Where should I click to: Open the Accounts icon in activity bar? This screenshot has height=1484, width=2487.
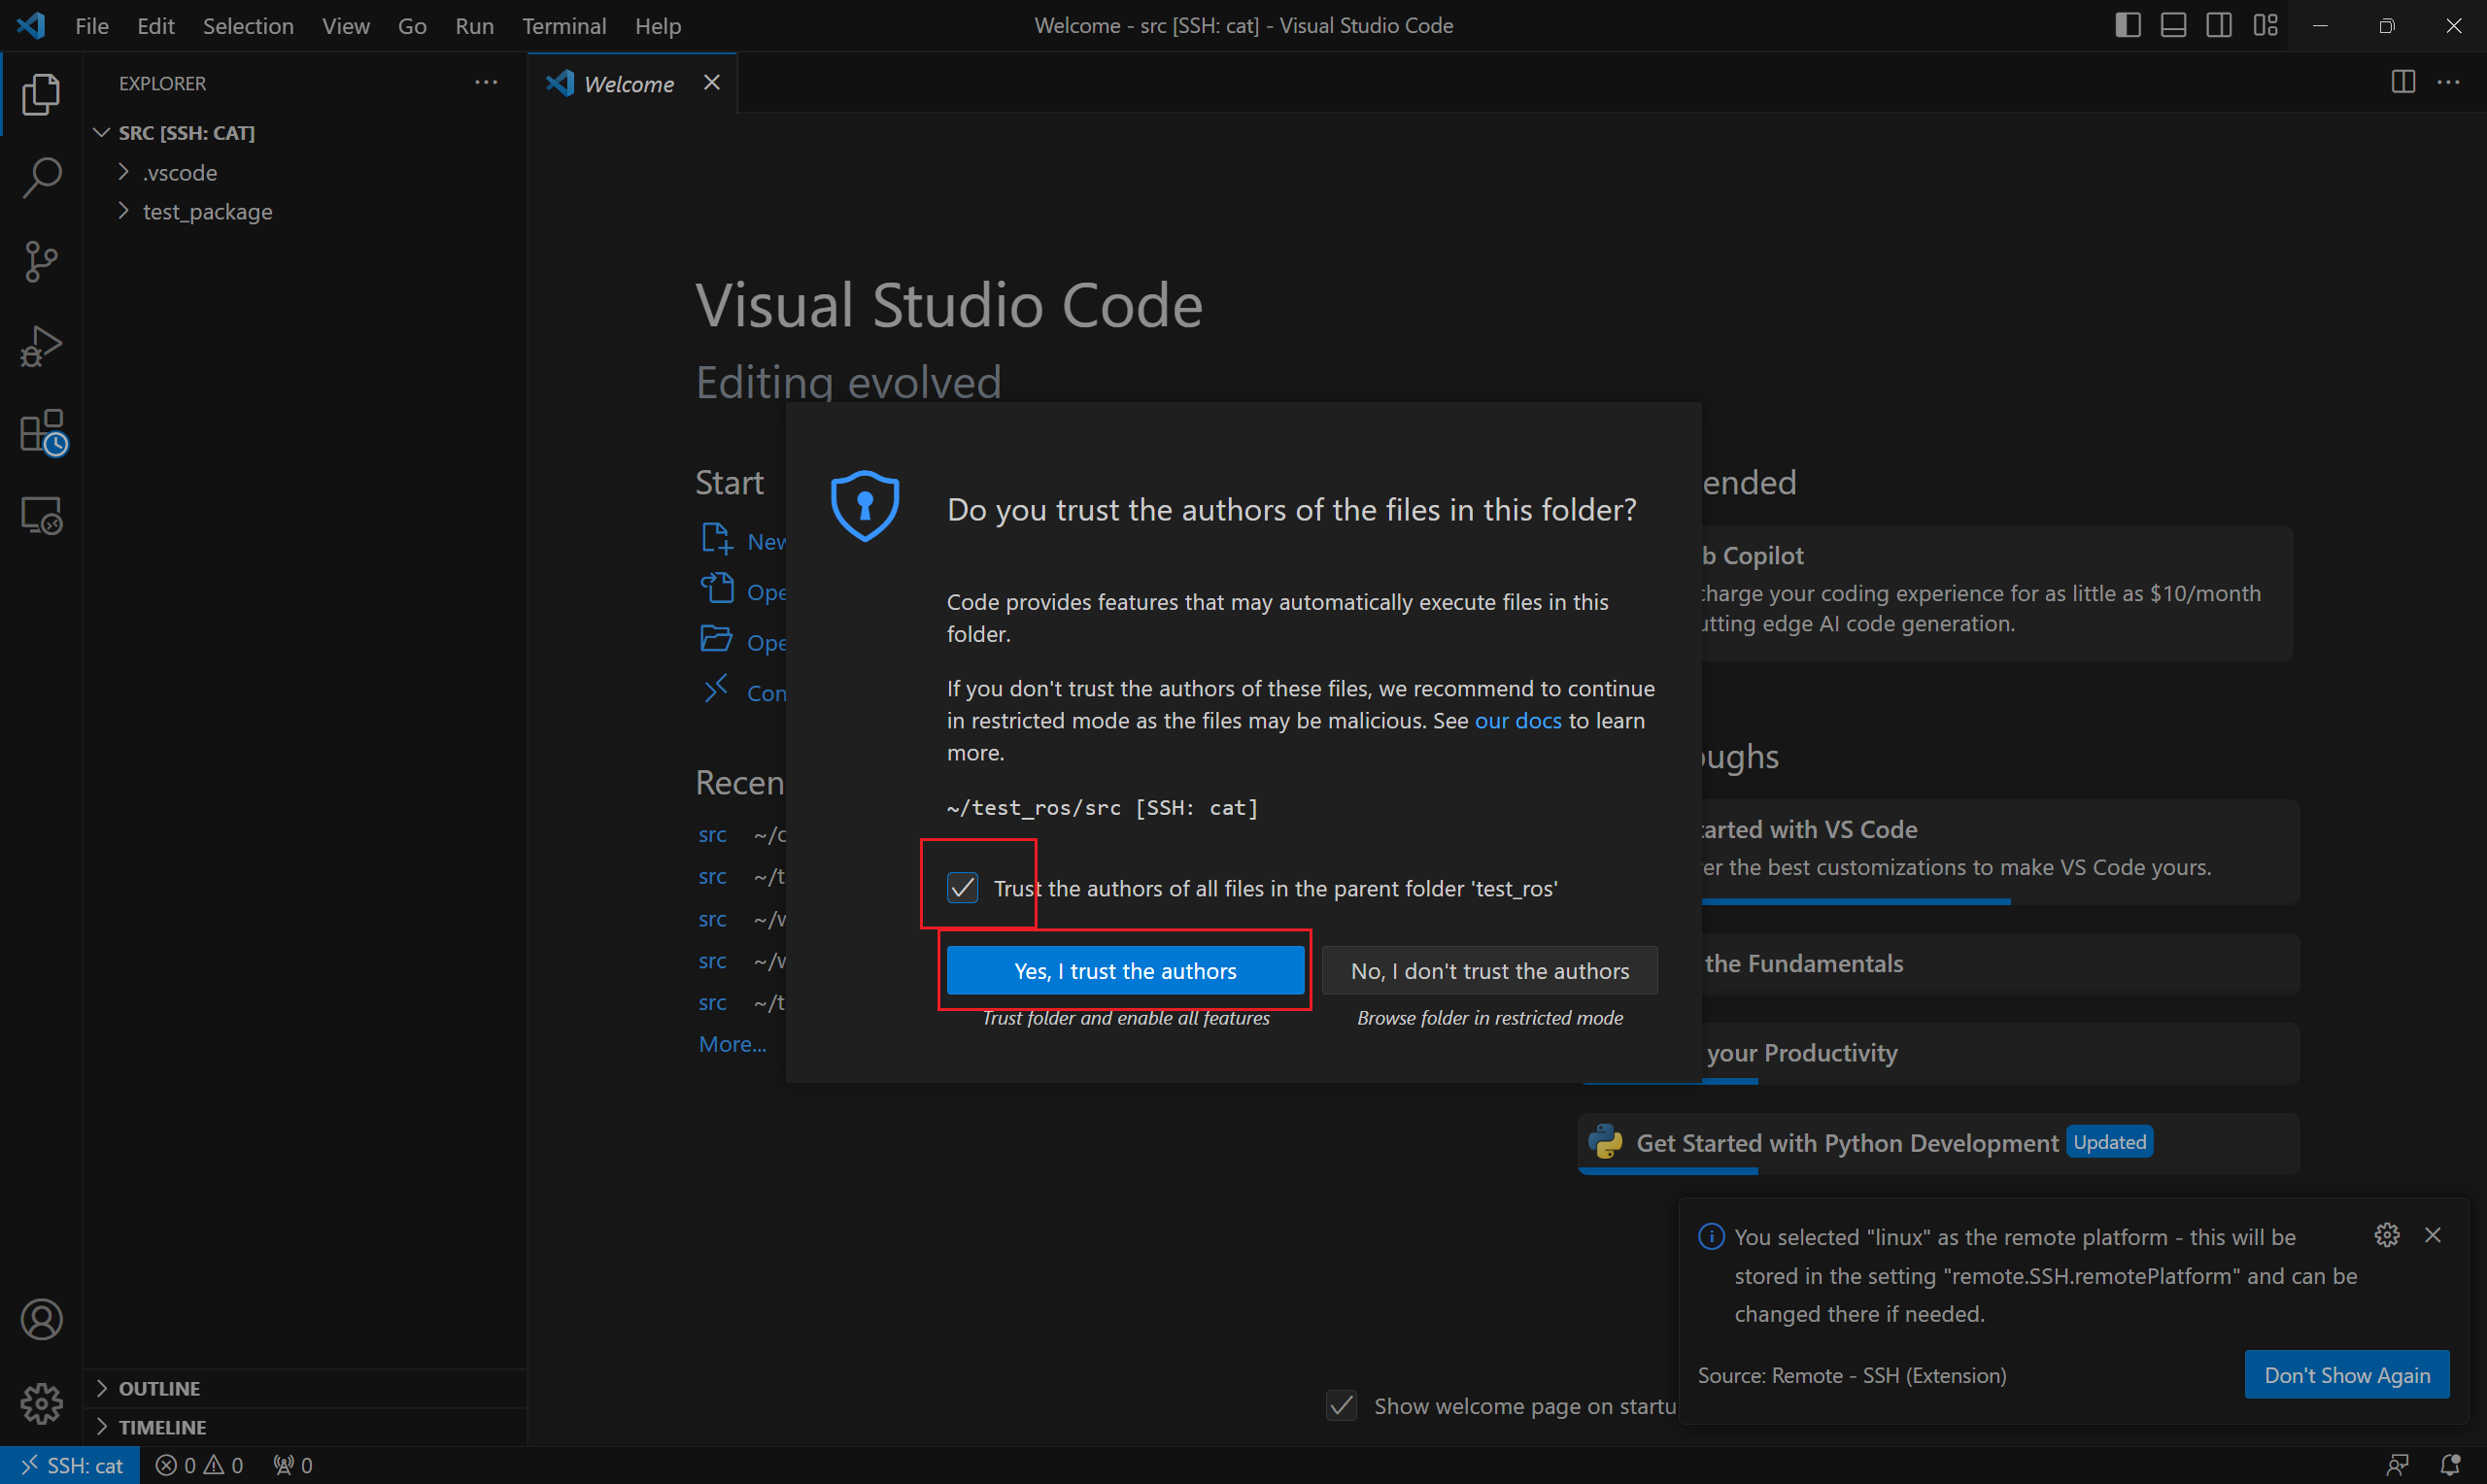click(x=41, y=1319)
